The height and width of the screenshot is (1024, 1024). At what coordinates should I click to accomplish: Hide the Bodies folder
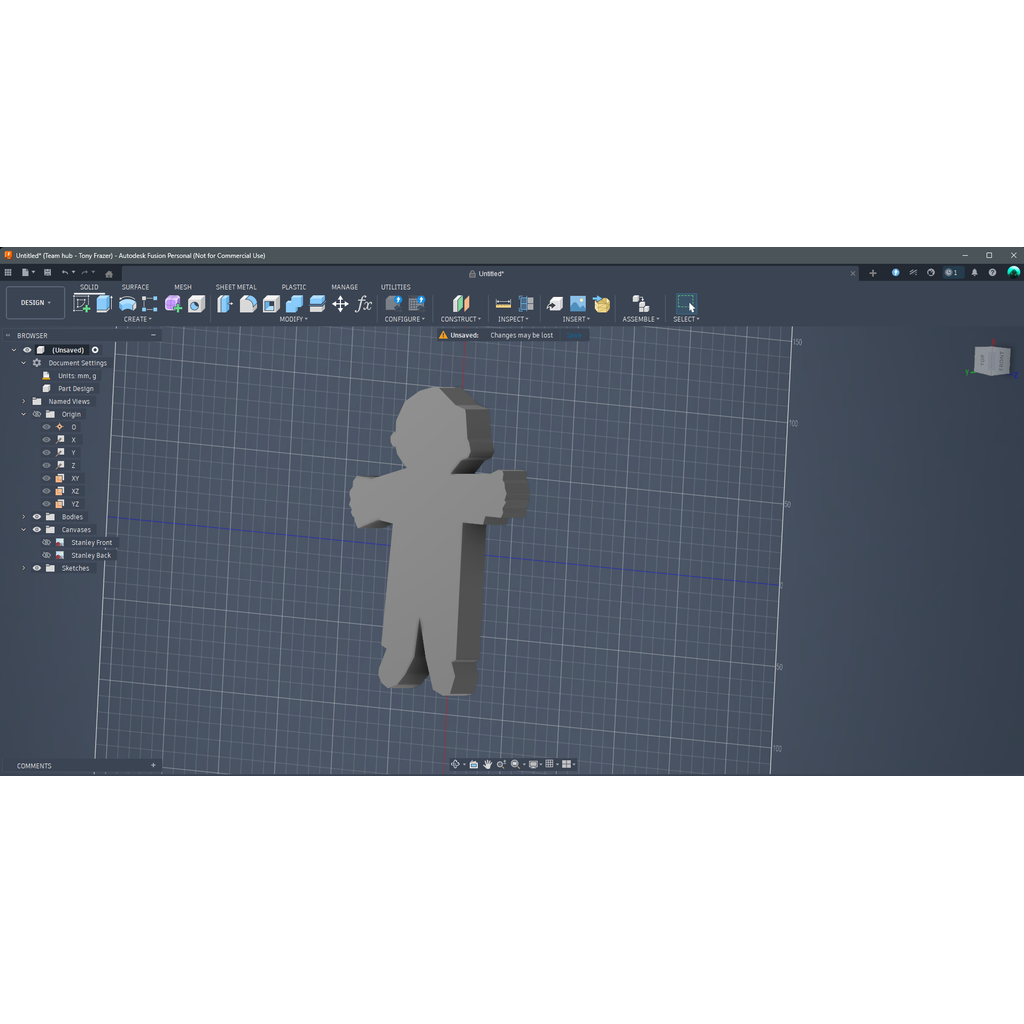(x=37, y=517)
